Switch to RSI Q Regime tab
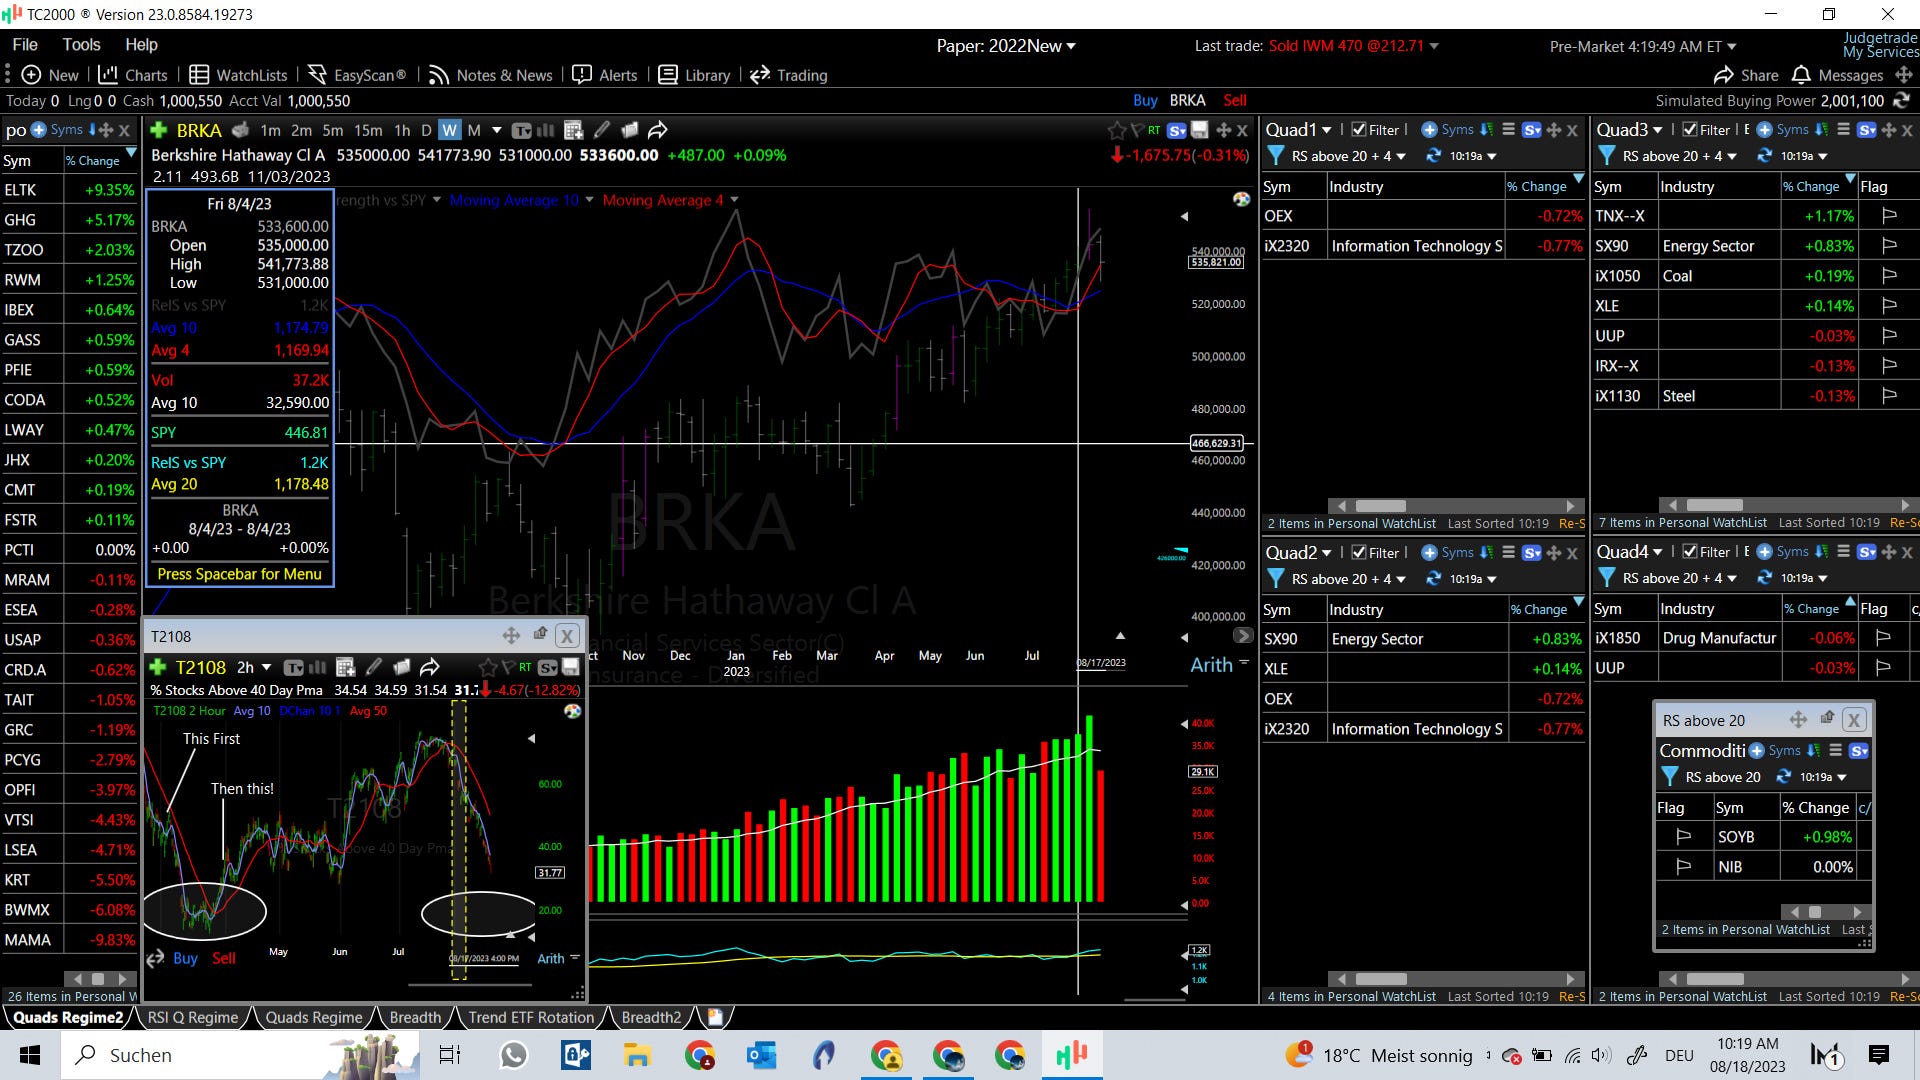The width and height of the screenshot is (1920, 1080). (193, 1017)
